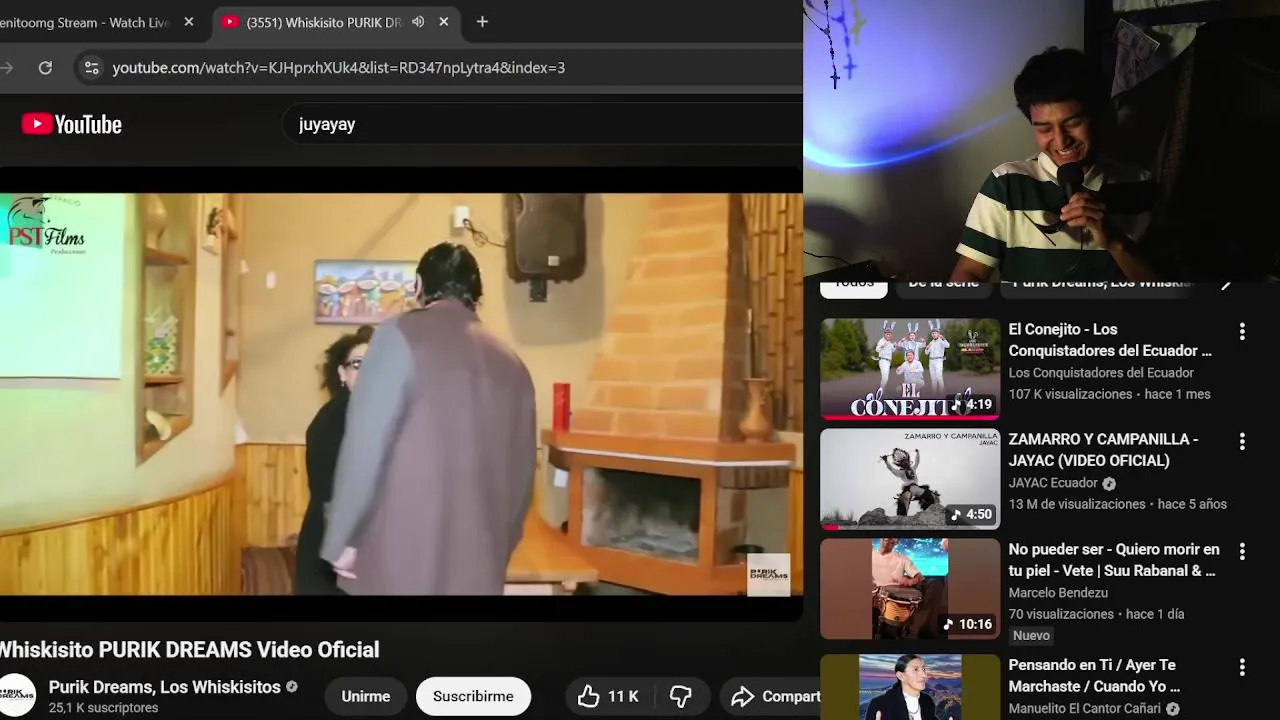The height and width of the screenshot is (720, 1280).
Task: Click 25,1 K suscriptores text
Action: point(104,708)
